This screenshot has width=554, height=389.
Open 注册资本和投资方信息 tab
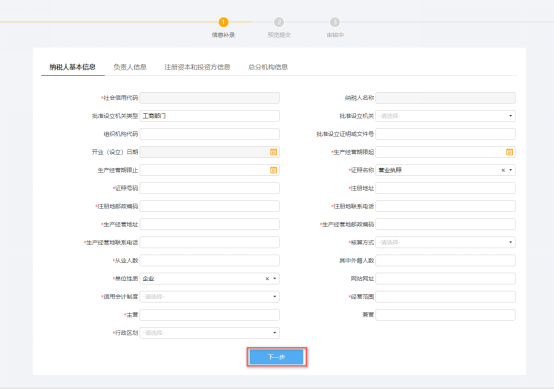pyautogui.click(x=197, y=67)
